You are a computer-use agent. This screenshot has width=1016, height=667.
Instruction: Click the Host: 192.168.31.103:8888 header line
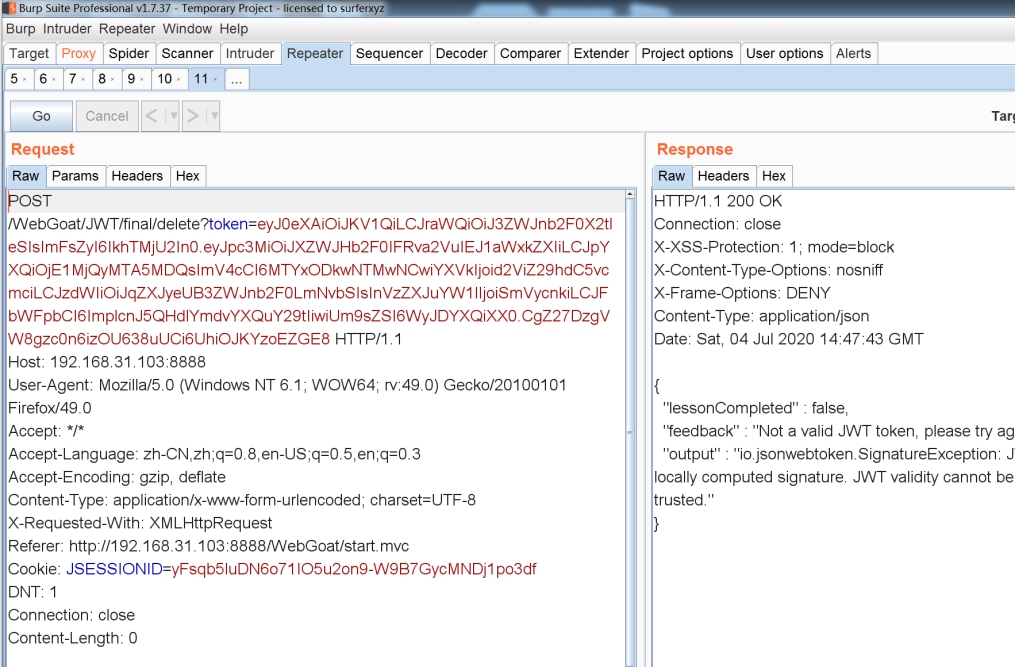coord(107,362)
